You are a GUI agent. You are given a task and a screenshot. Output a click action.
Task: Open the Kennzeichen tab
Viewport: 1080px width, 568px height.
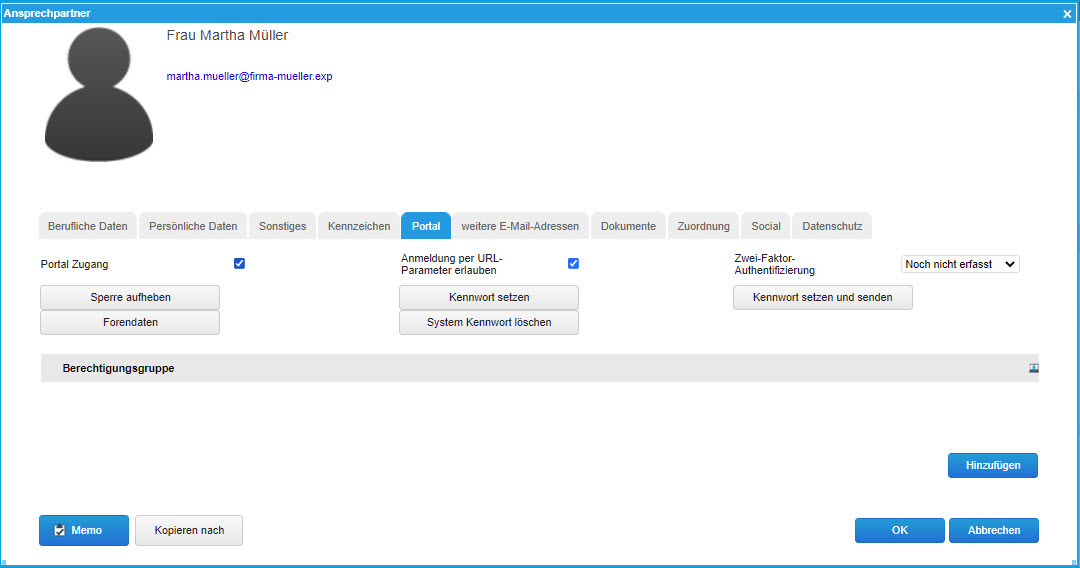[359, 226]
